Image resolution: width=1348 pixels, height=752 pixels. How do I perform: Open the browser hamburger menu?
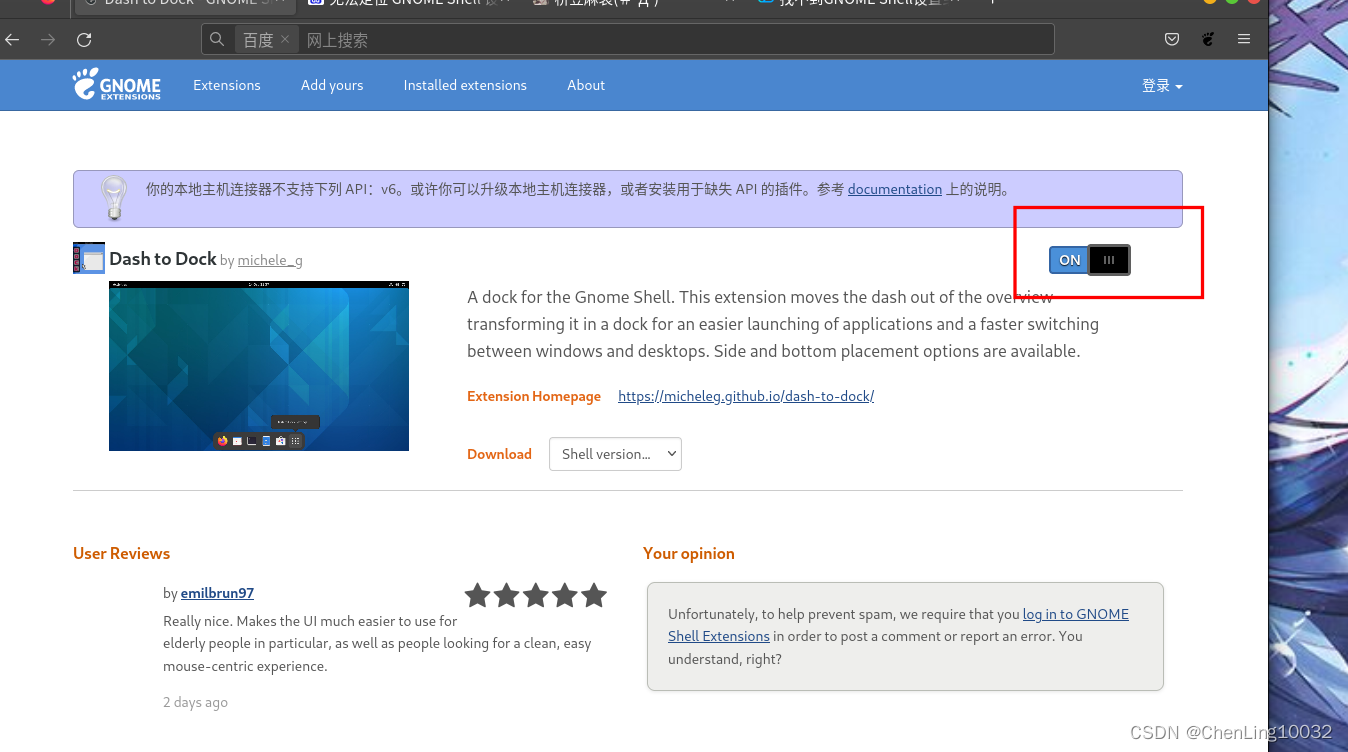coord(1244,39)
